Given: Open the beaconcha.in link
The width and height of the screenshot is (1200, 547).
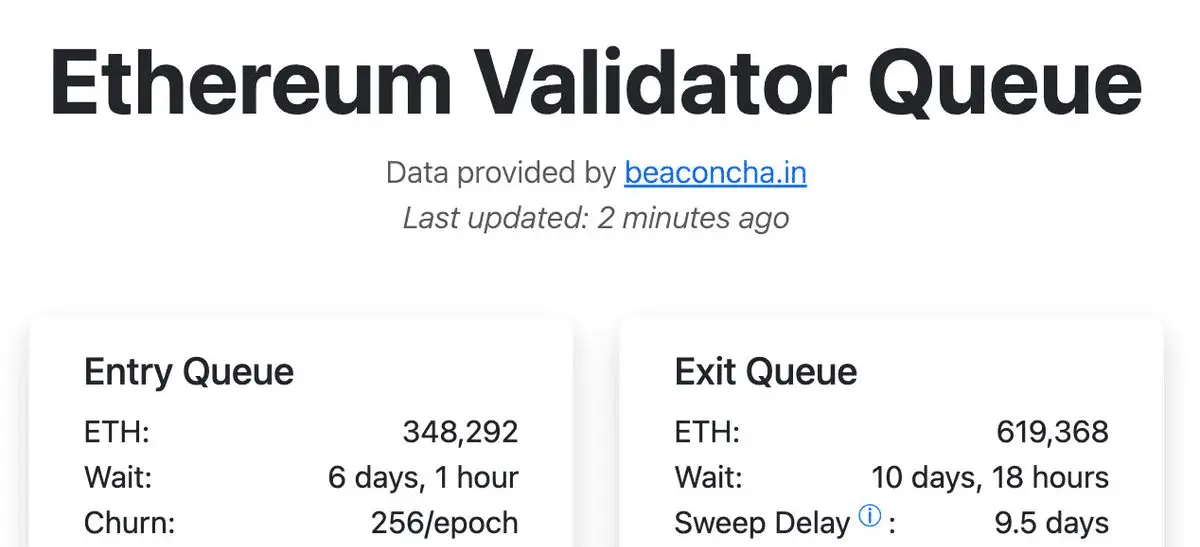Looking at the screenshot, I should [x=715, y=172].
